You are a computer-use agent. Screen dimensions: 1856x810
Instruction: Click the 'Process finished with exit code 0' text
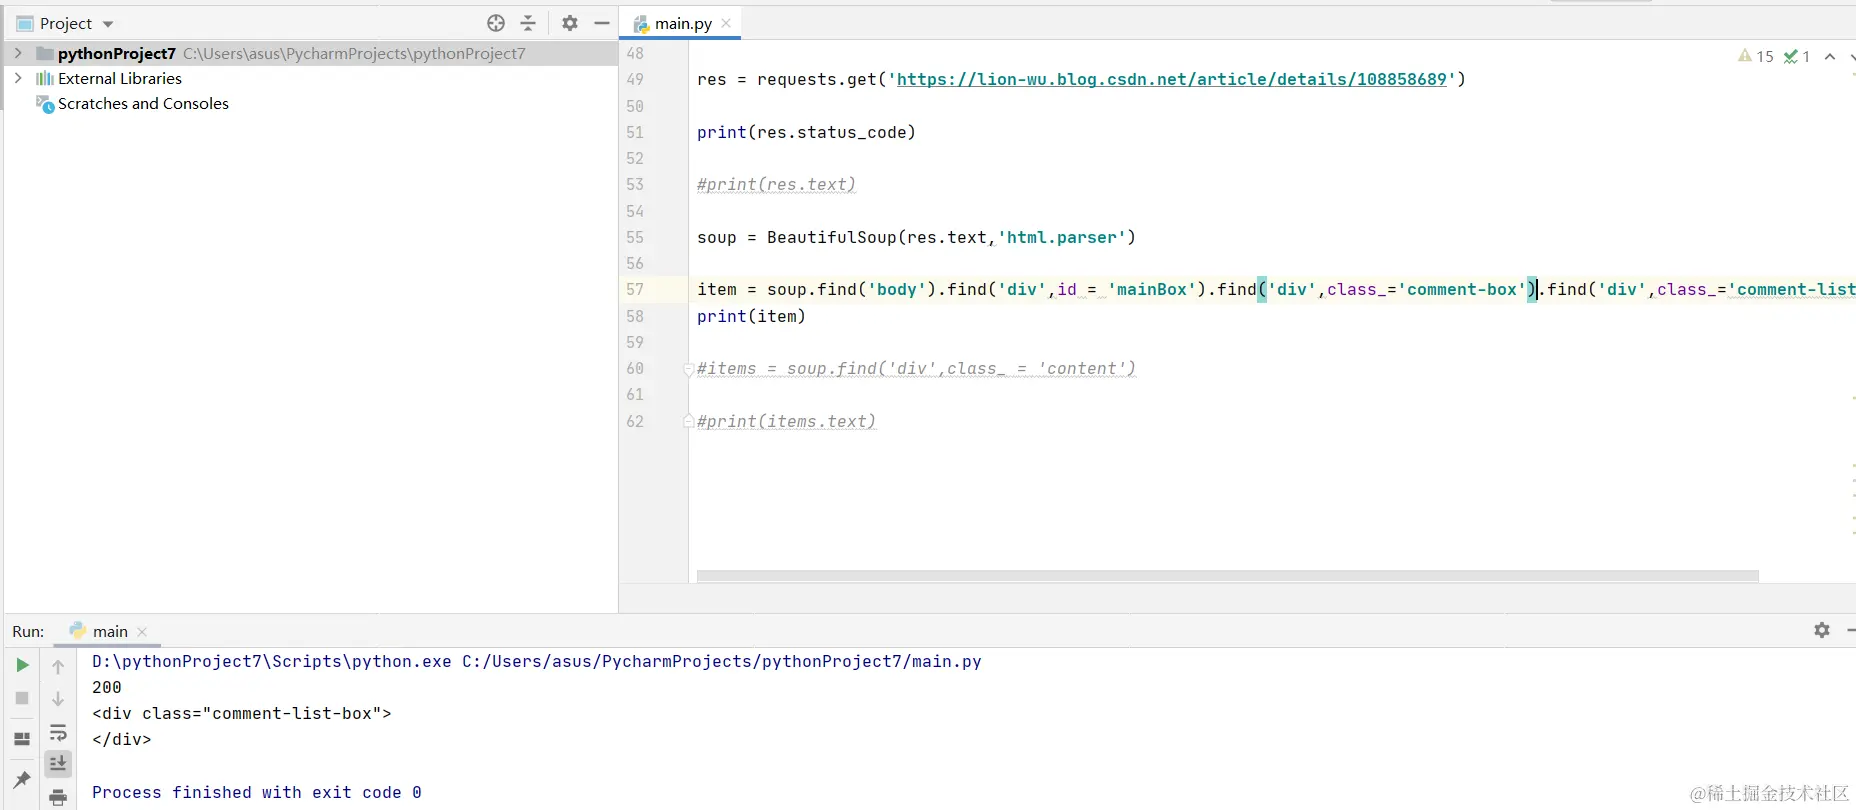click(257, 792)
